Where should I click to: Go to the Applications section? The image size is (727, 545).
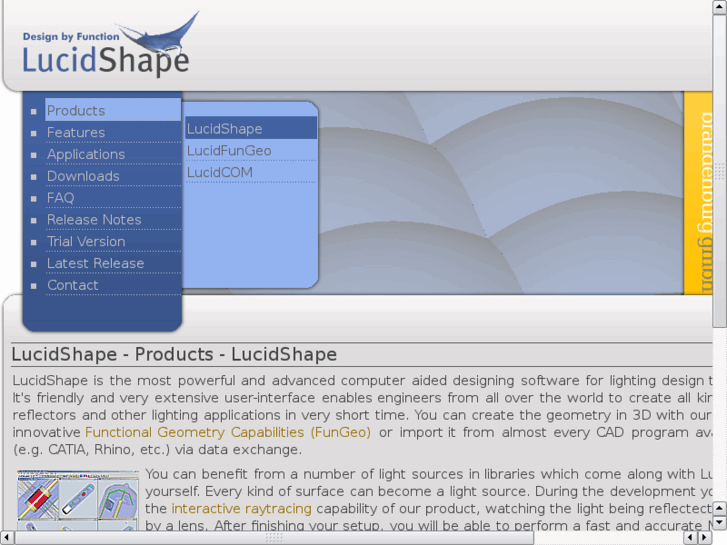click(113, 154)
